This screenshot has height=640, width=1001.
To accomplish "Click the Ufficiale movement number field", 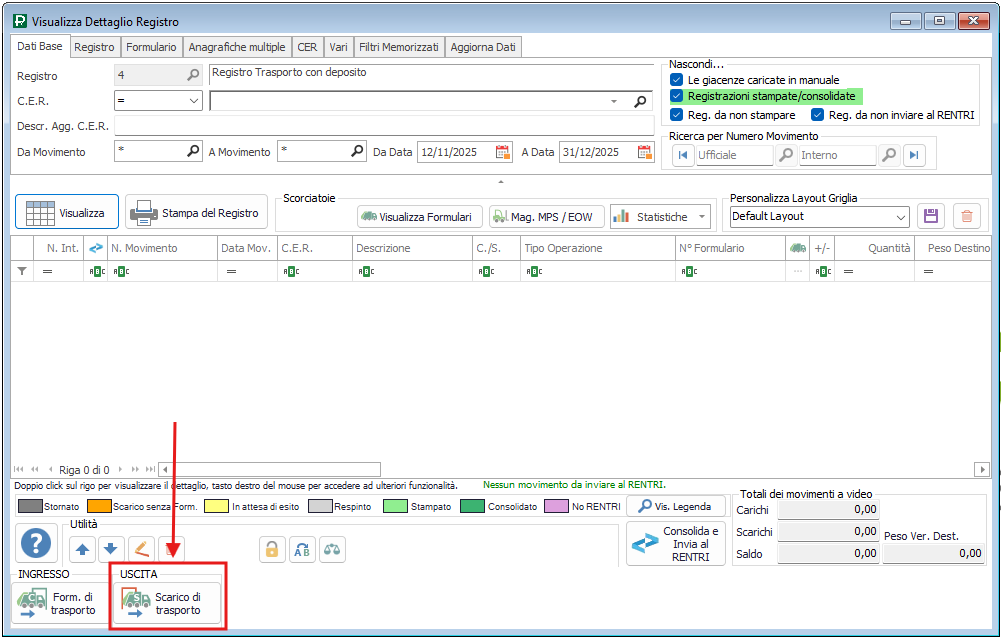I will click(733, 155).
